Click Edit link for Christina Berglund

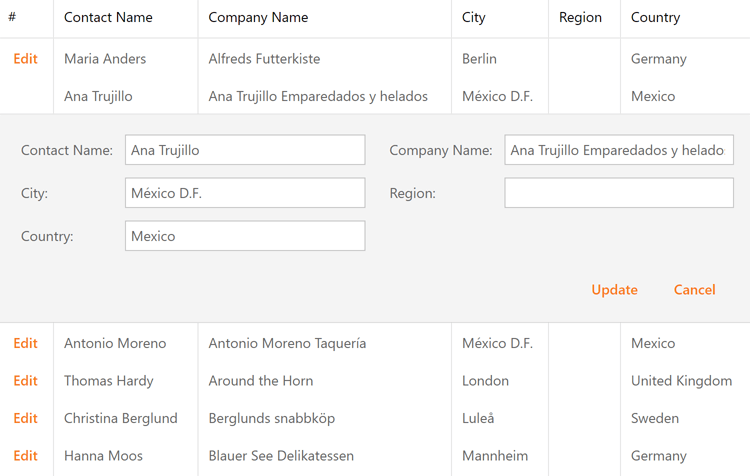click(26, 418)
